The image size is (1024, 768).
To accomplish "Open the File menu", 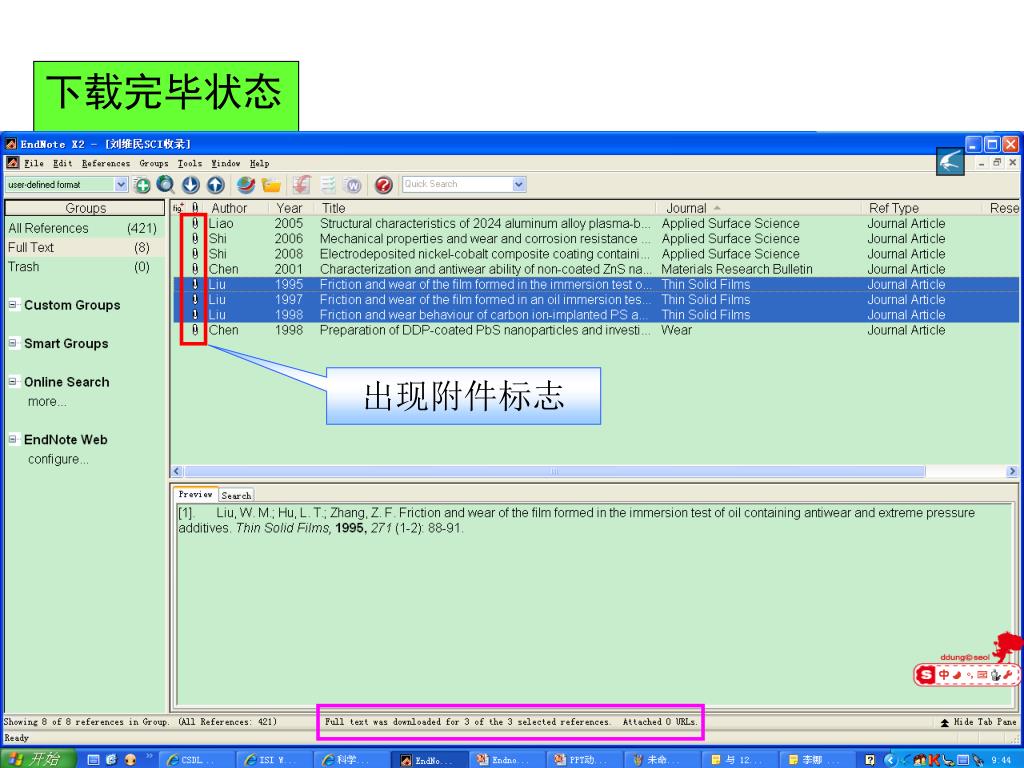I will (x=34, y=163).
